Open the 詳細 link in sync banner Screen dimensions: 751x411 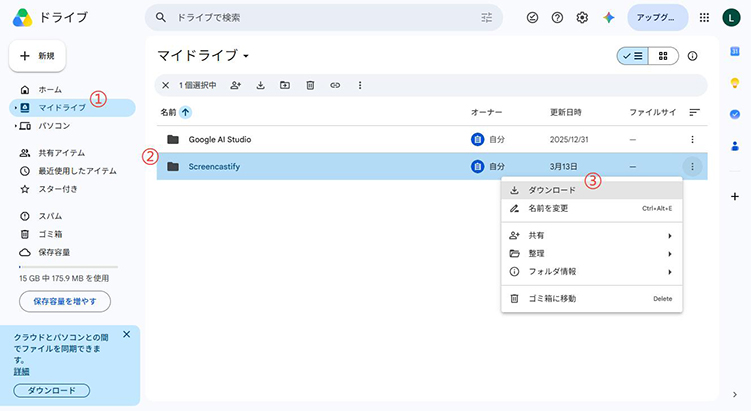click(x=21, y=372)
